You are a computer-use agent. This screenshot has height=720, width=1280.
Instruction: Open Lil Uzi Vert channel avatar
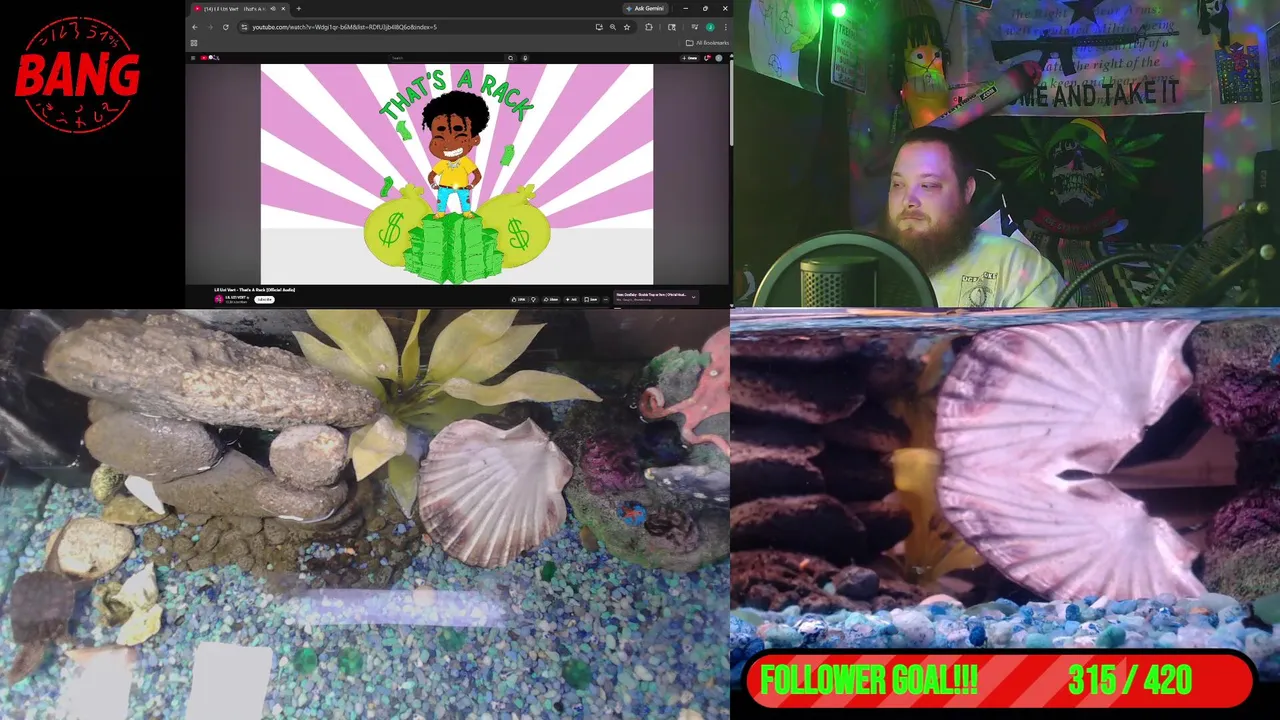click(x=219, y=299)
